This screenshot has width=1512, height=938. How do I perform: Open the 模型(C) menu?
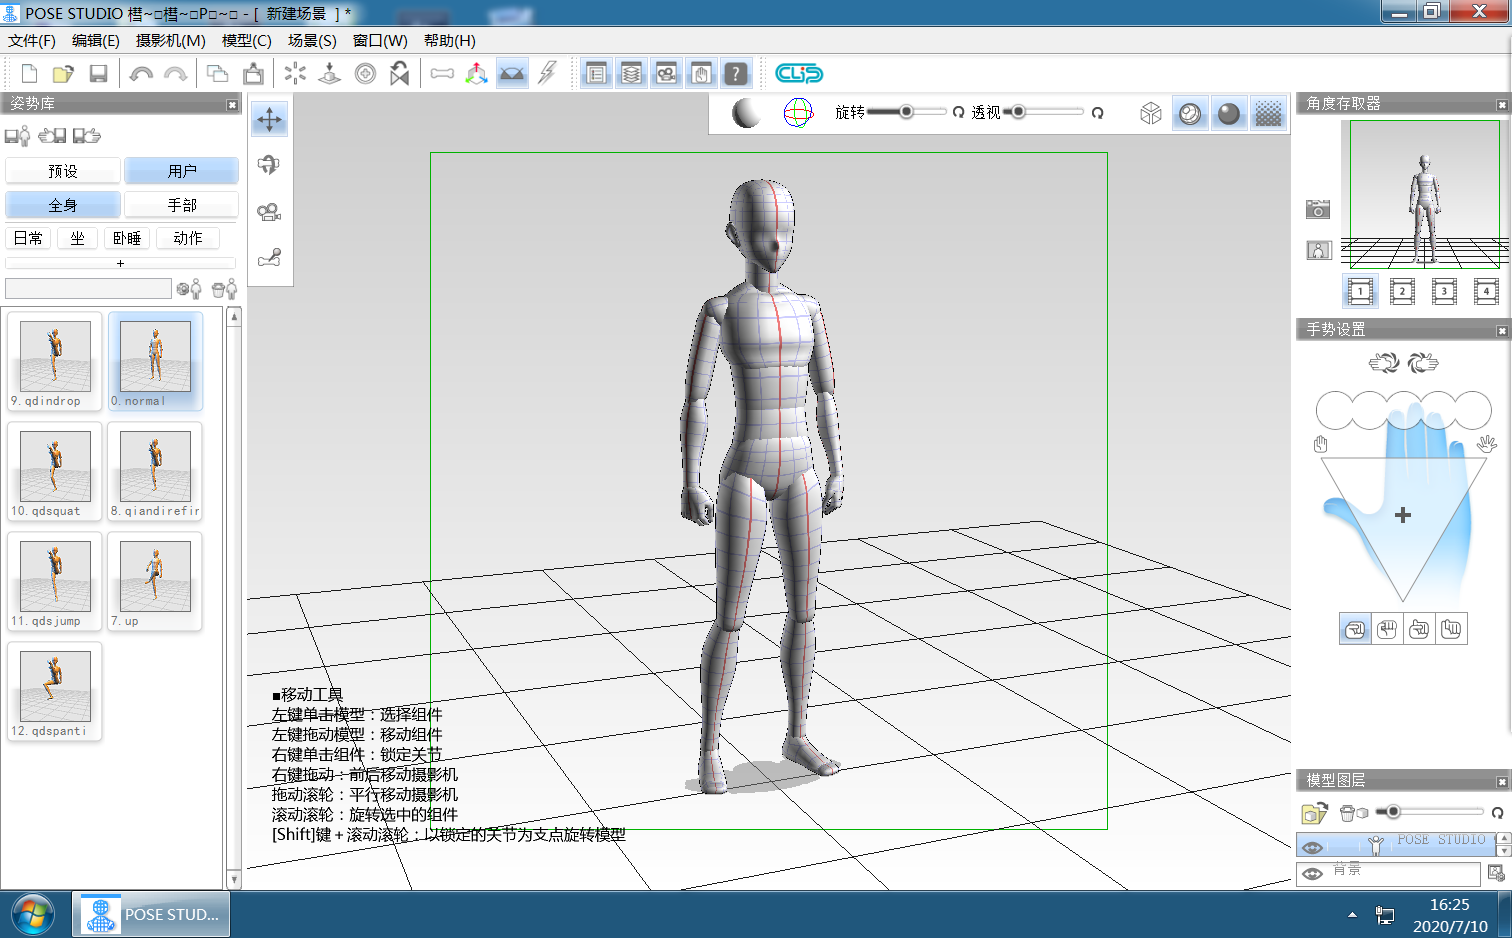pos(247,41)
